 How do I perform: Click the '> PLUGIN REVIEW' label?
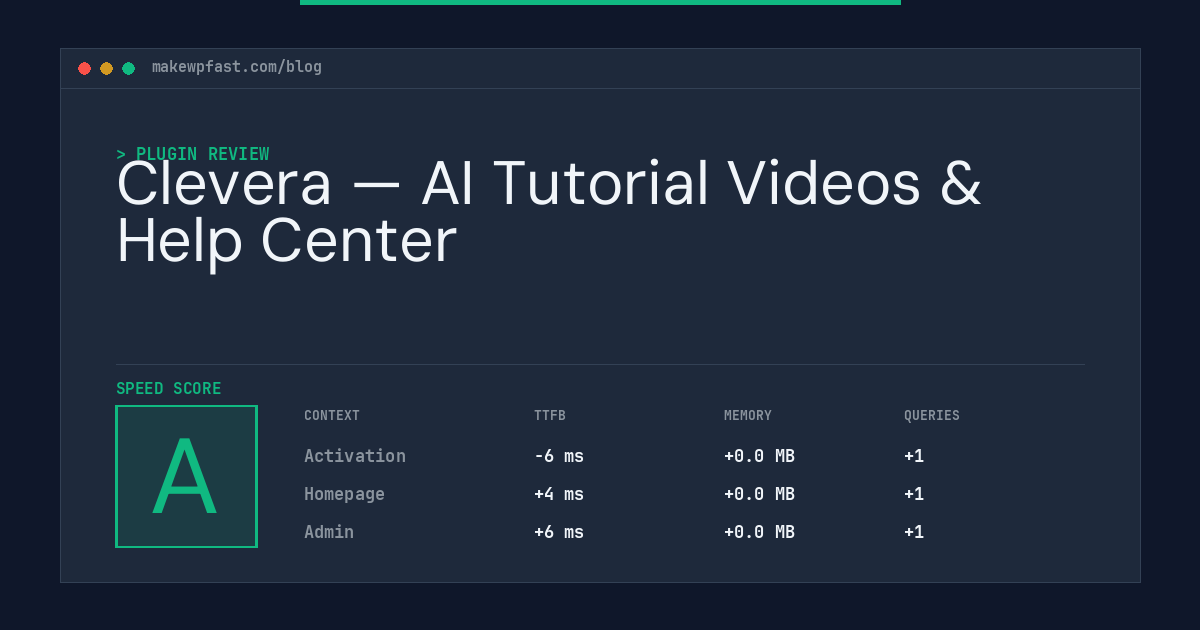[193, 154]
